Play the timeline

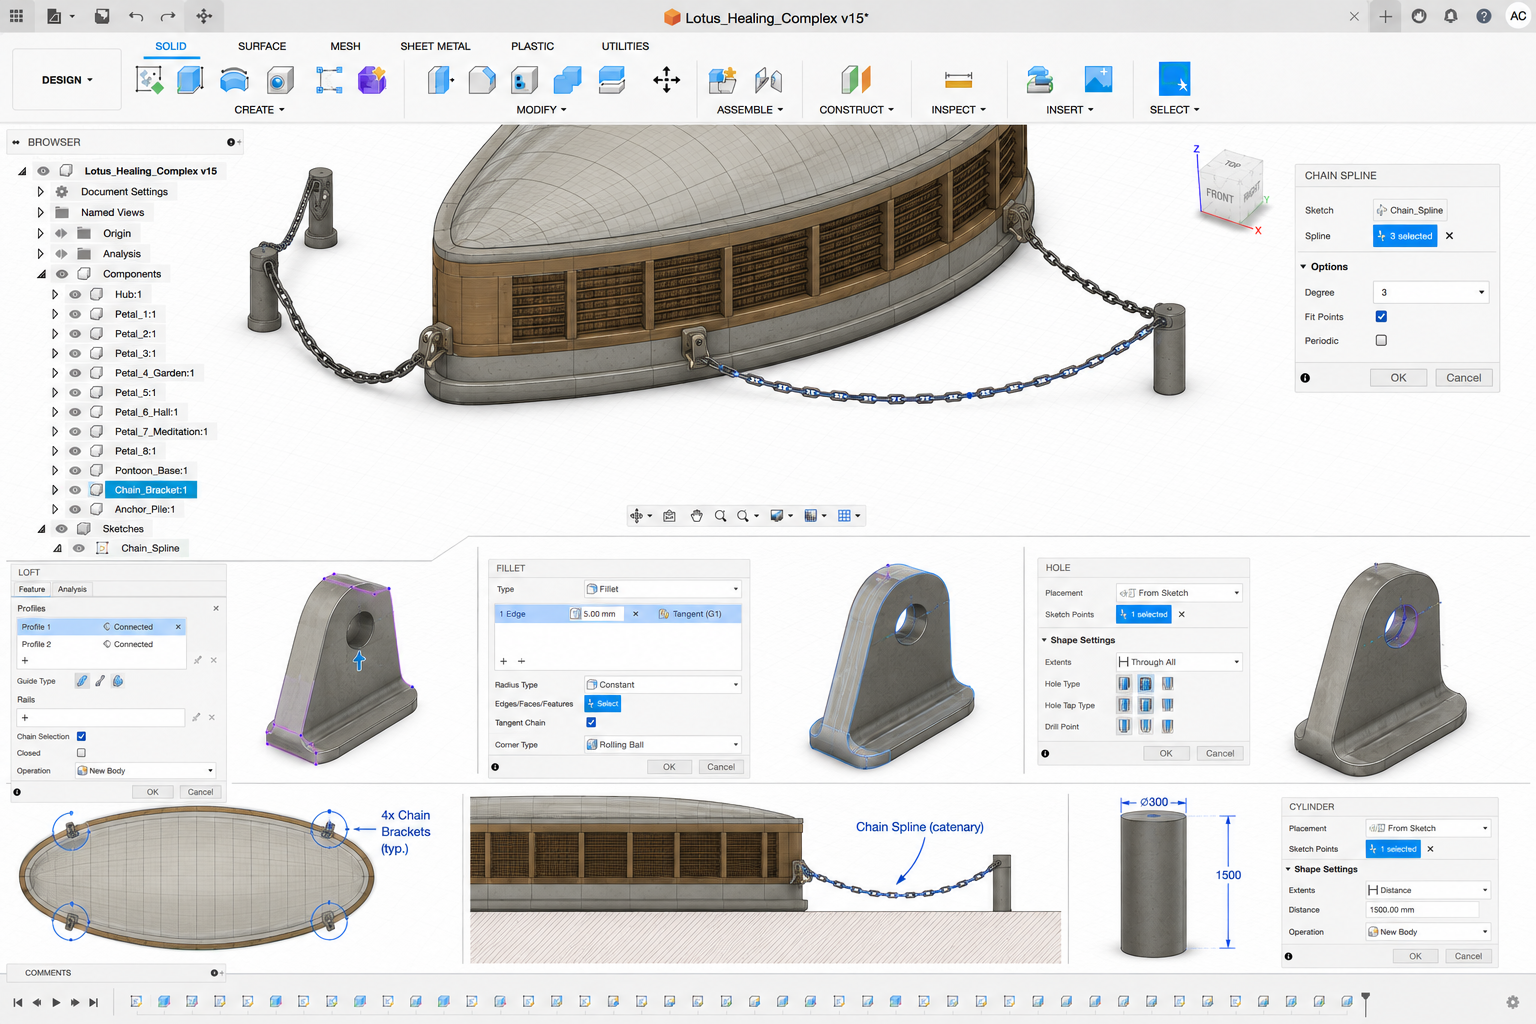pyautogui.click(x=56, y=1002)
